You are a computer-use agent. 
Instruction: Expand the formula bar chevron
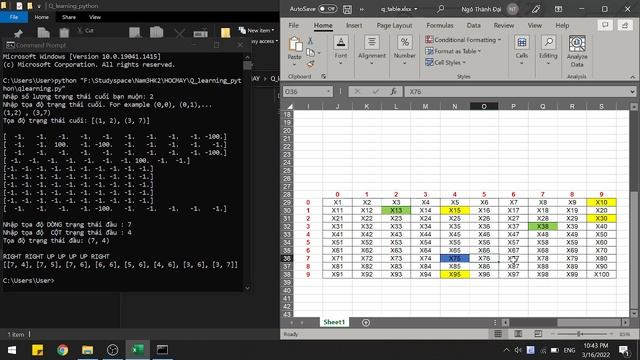click(632, 92)
